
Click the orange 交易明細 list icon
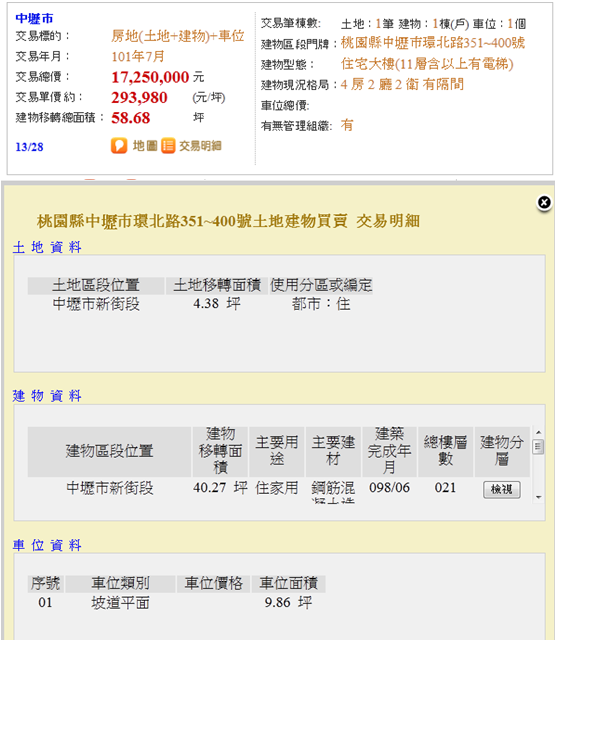point(168,146)
